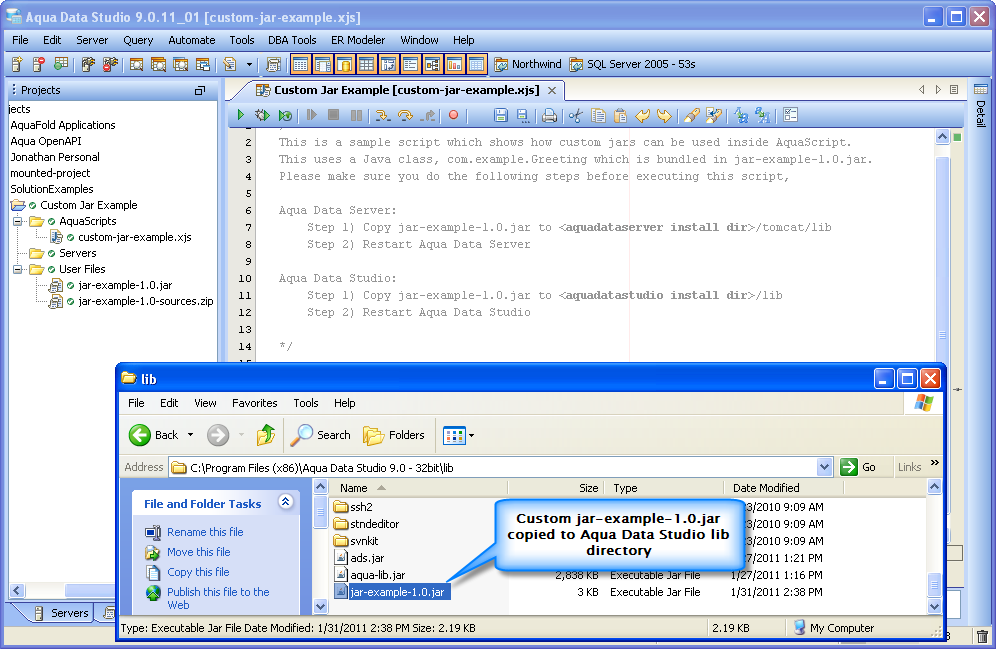Click the Name column header sort arrow
Image resolution: width=996 pixels, height=649 pixels.
click(381, 488)
